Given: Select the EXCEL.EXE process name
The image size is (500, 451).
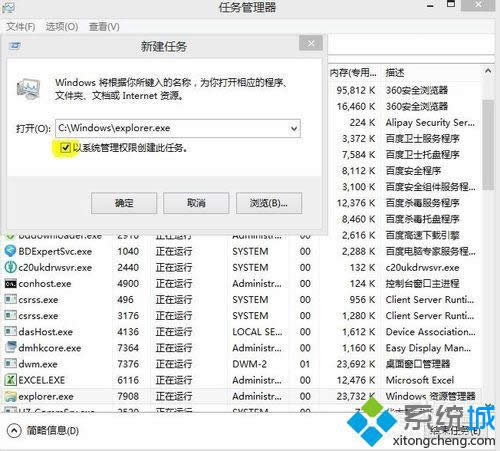Looking at the screenshot, I should (42, 380).
